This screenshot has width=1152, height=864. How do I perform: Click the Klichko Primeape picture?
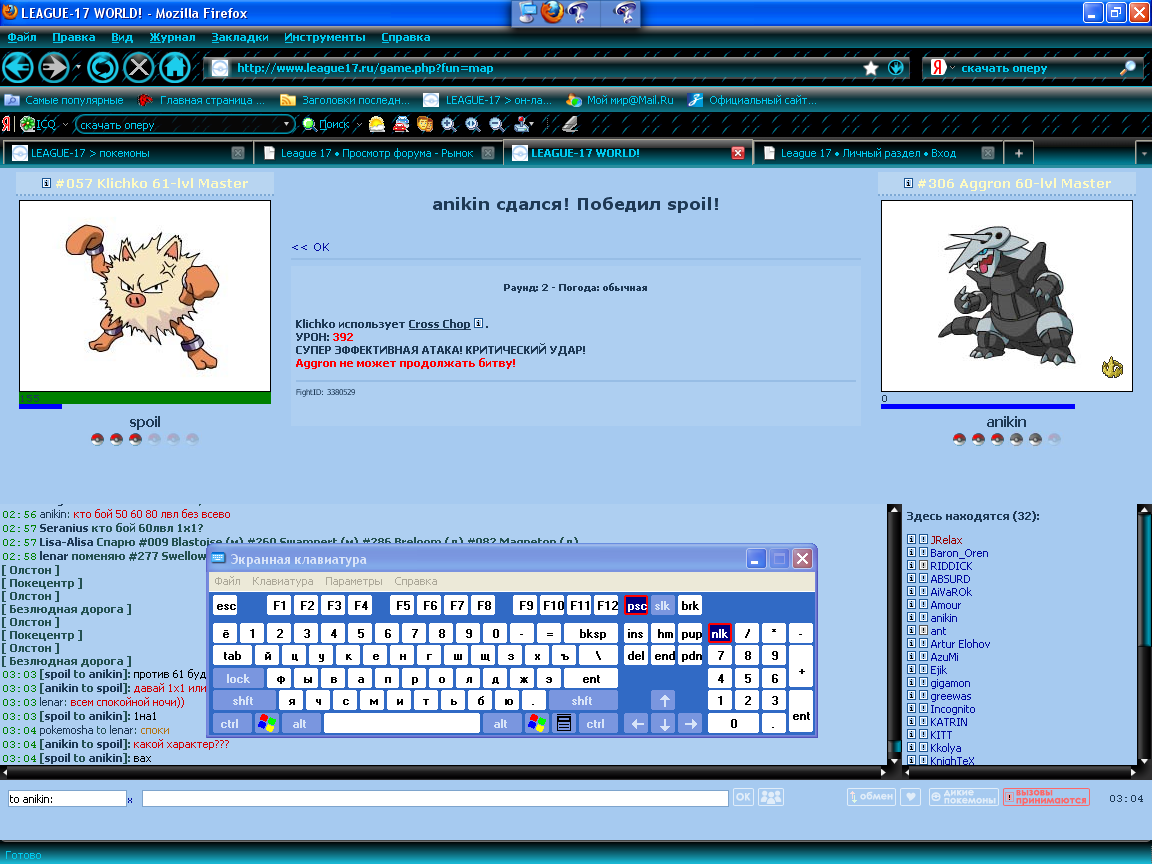tap(145, 296)
